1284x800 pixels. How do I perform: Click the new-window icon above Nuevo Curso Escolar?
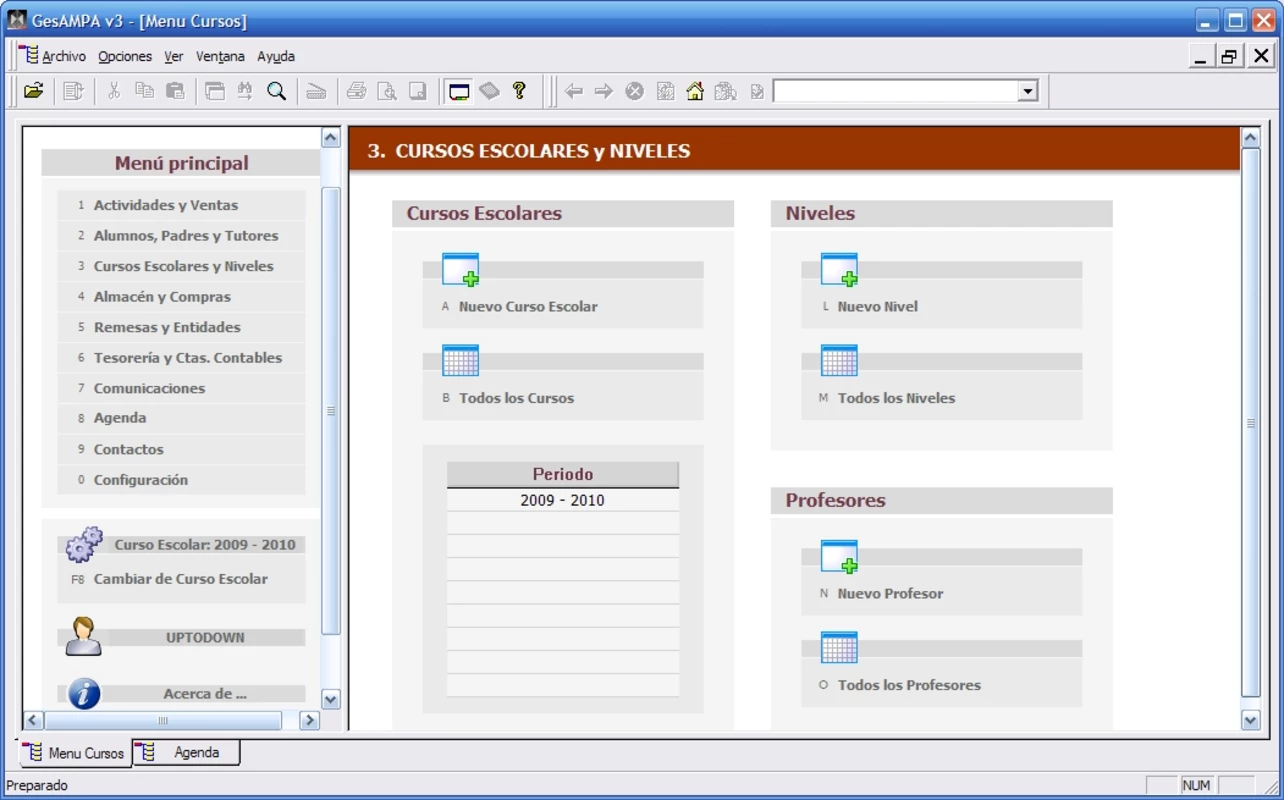(460, 269)
